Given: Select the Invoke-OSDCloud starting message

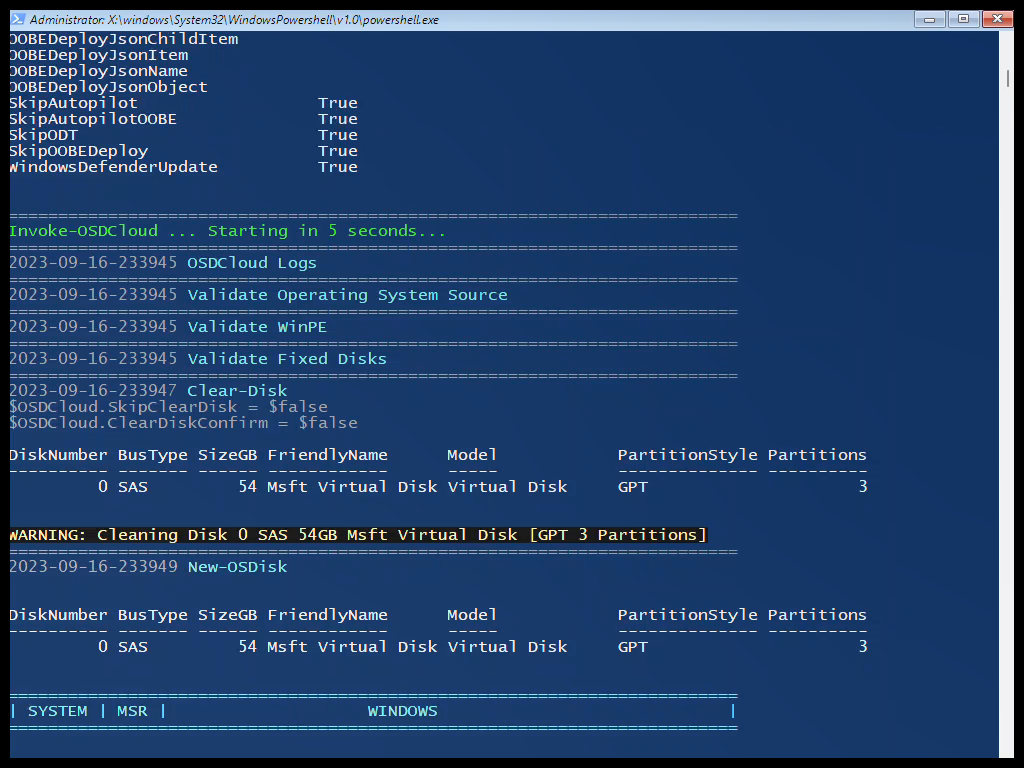Looking at the screenshot, I should coord(229,230).
